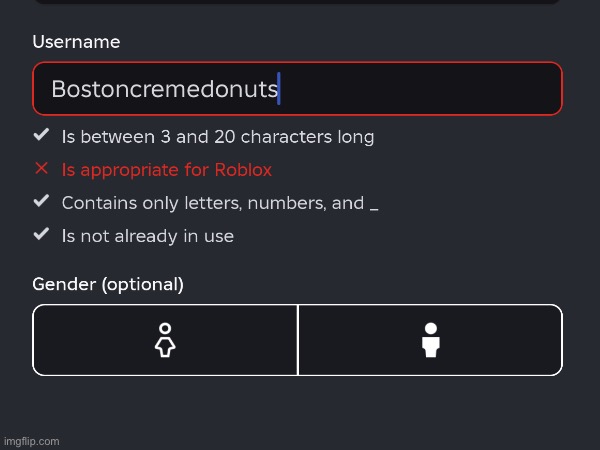Select the female gender icon

point(166,340)
